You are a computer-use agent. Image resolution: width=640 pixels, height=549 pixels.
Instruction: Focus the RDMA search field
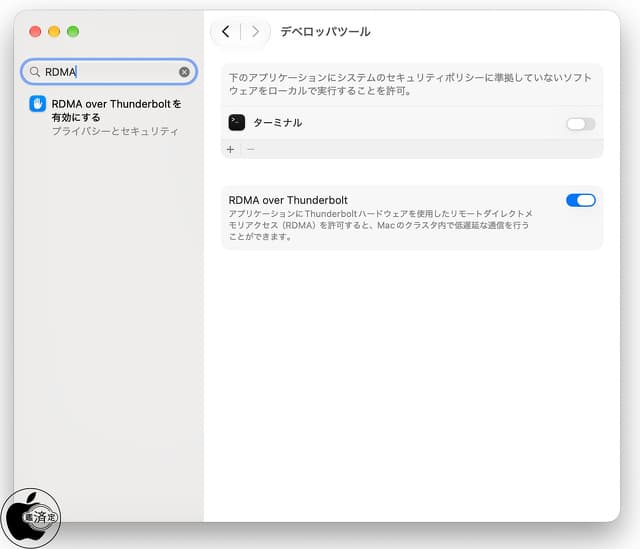click(109, 72)
